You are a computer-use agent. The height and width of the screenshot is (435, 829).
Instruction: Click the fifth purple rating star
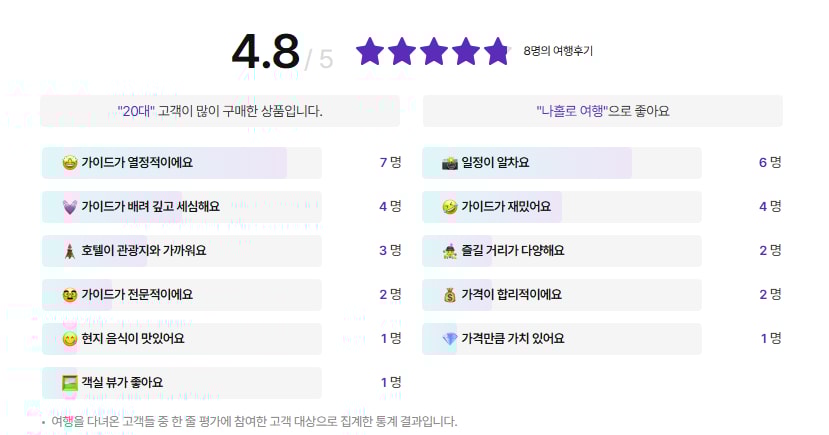coord(498,51)
